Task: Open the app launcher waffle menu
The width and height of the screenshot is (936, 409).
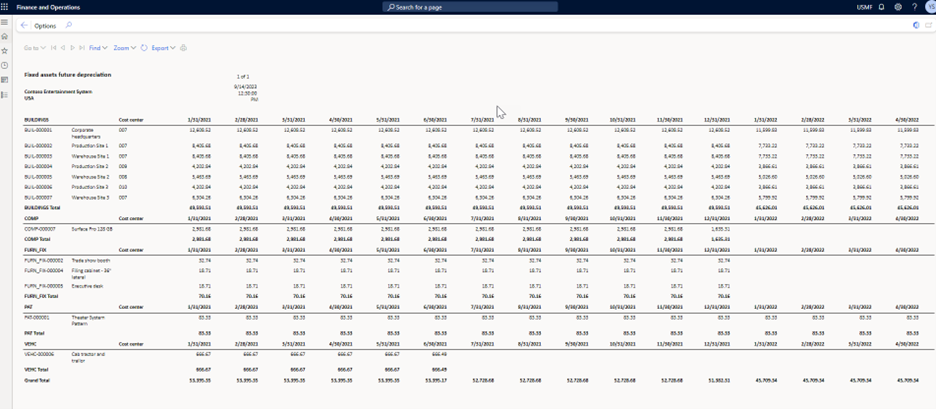Action: [5, 7]
